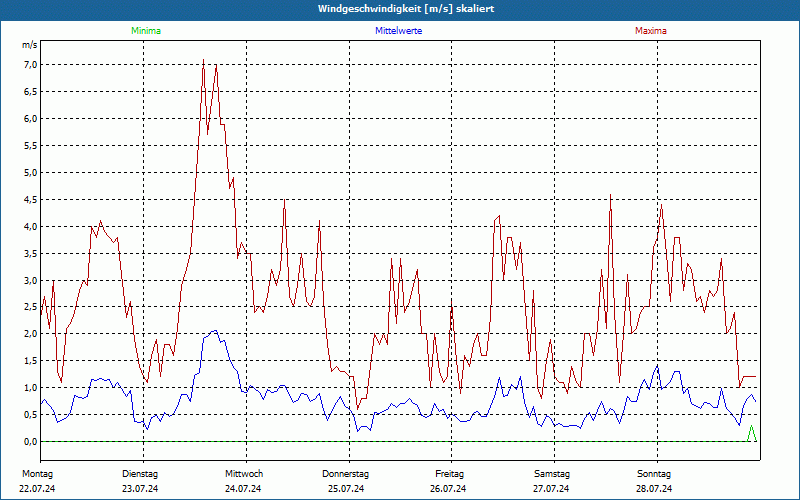Viewport: 800px width, 500px height.
Task: Click the '28.07.24' date label
Action: [654, 489]
